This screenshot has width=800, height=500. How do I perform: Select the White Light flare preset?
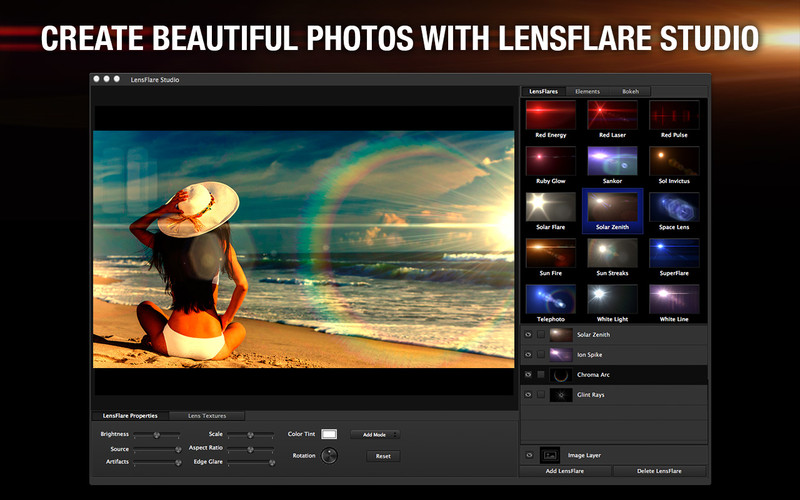click(612, 299)
